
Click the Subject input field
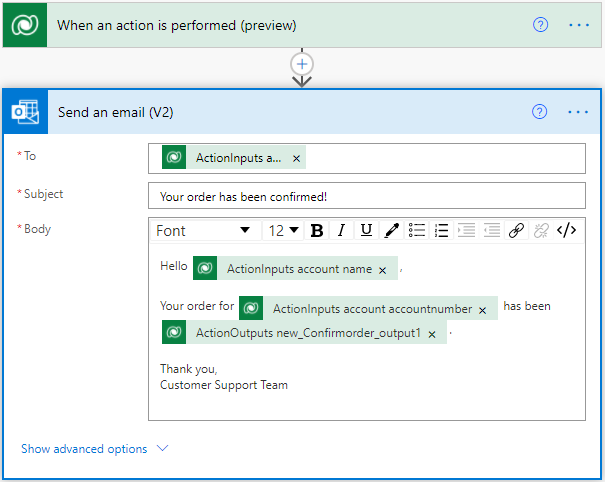(367, 196)
